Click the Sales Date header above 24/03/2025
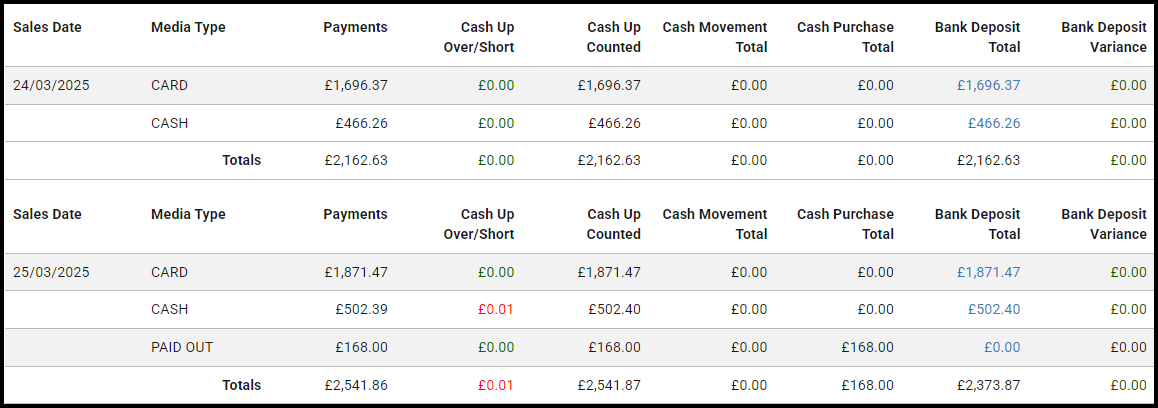The image size is (1158, 408). click(47, 27)
